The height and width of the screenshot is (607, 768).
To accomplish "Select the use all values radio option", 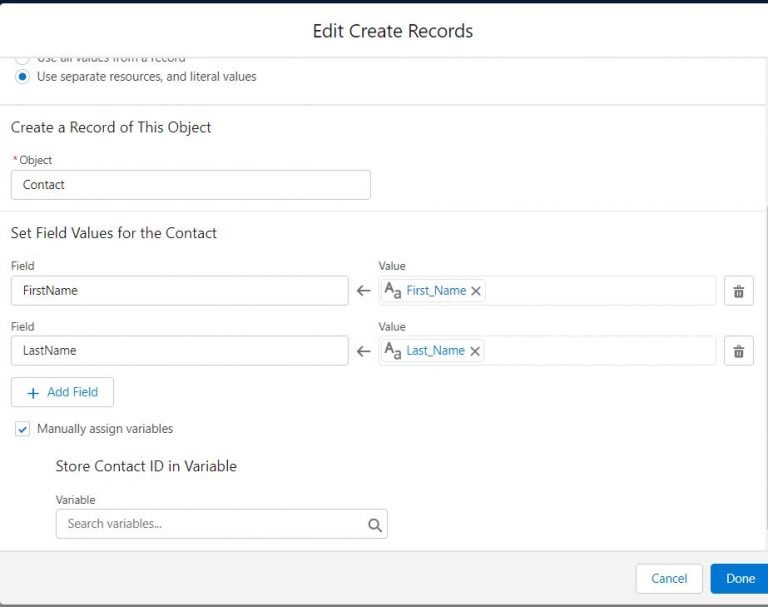I will (22, 59).
